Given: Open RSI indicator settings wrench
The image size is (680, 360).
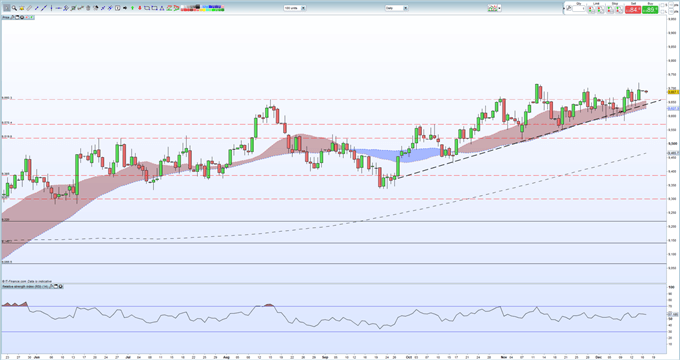Looking at the screenshot, I should pyautogui.click(x=51, y=286).
